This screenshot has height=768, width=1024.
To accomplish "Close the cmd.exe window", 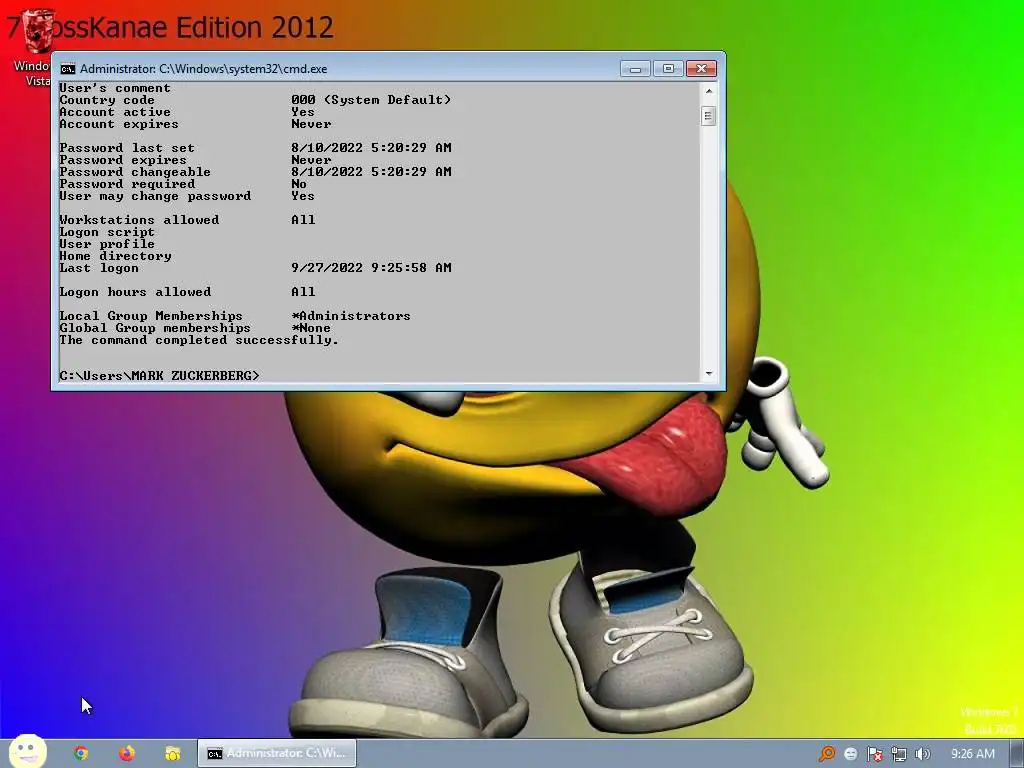I will [x=701, y=69].
